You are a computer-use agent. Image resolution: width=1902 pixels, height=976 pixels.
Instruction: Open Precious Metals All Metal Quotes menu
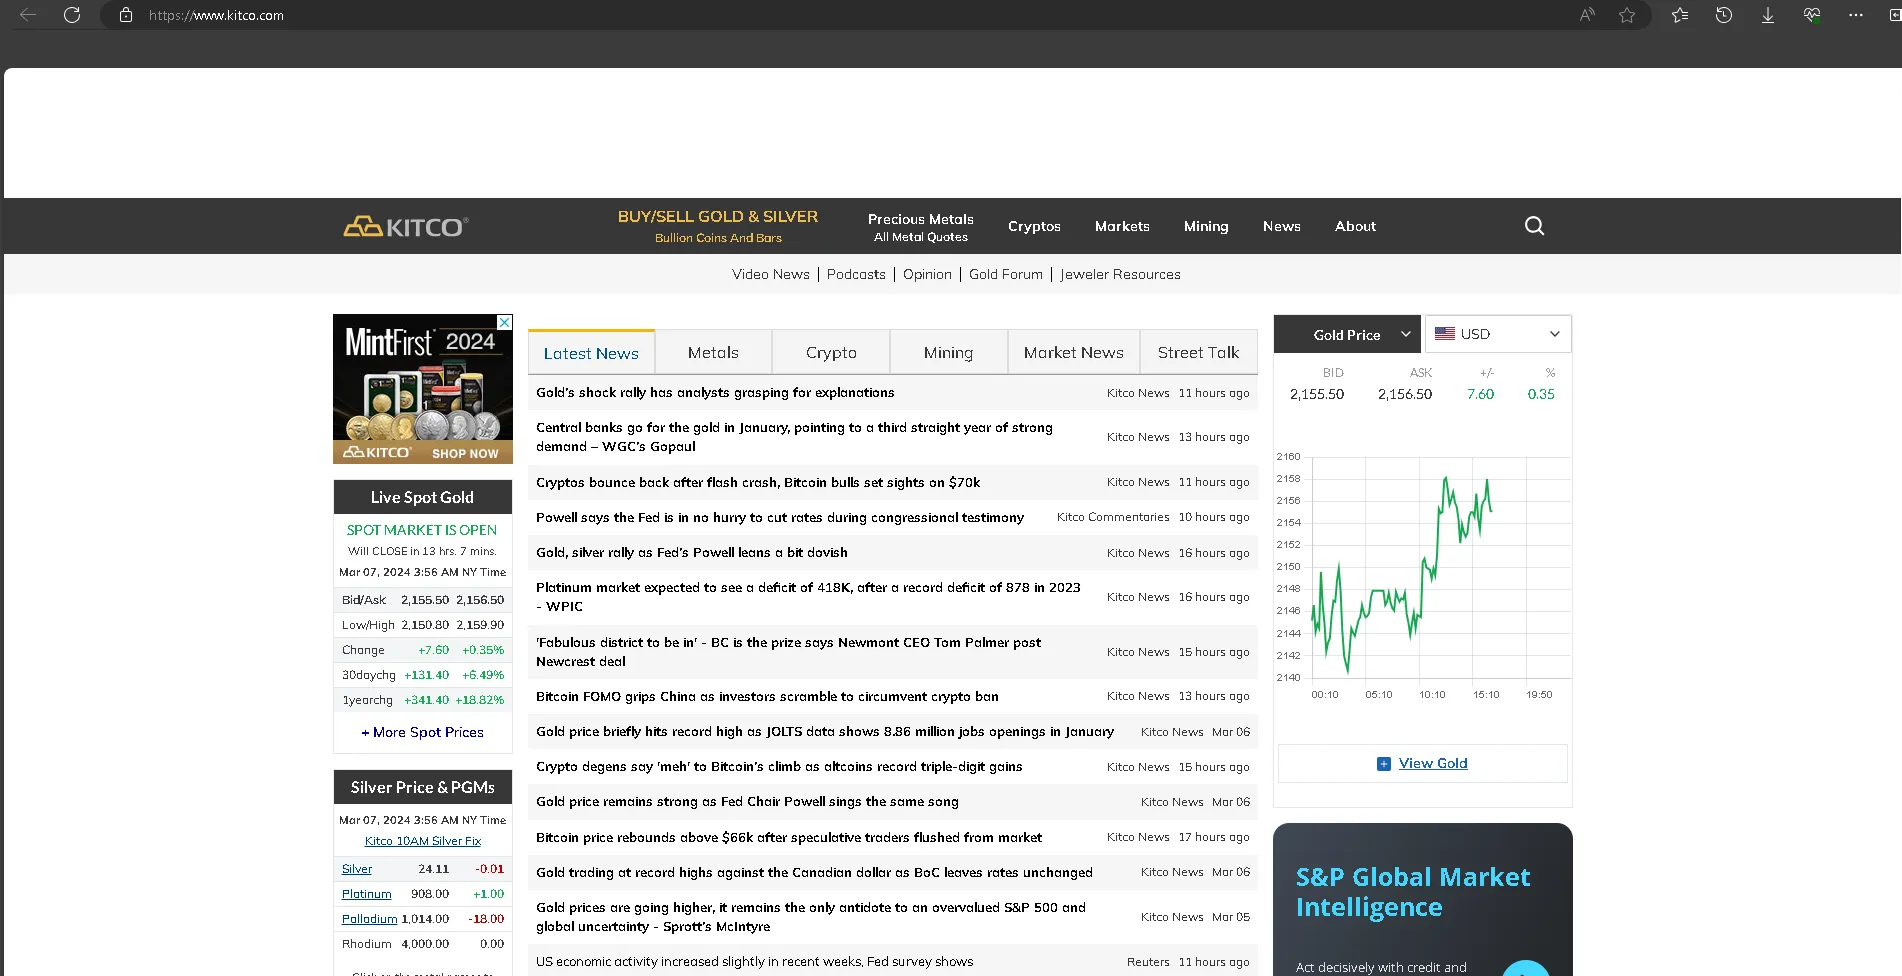coord(921,227)
